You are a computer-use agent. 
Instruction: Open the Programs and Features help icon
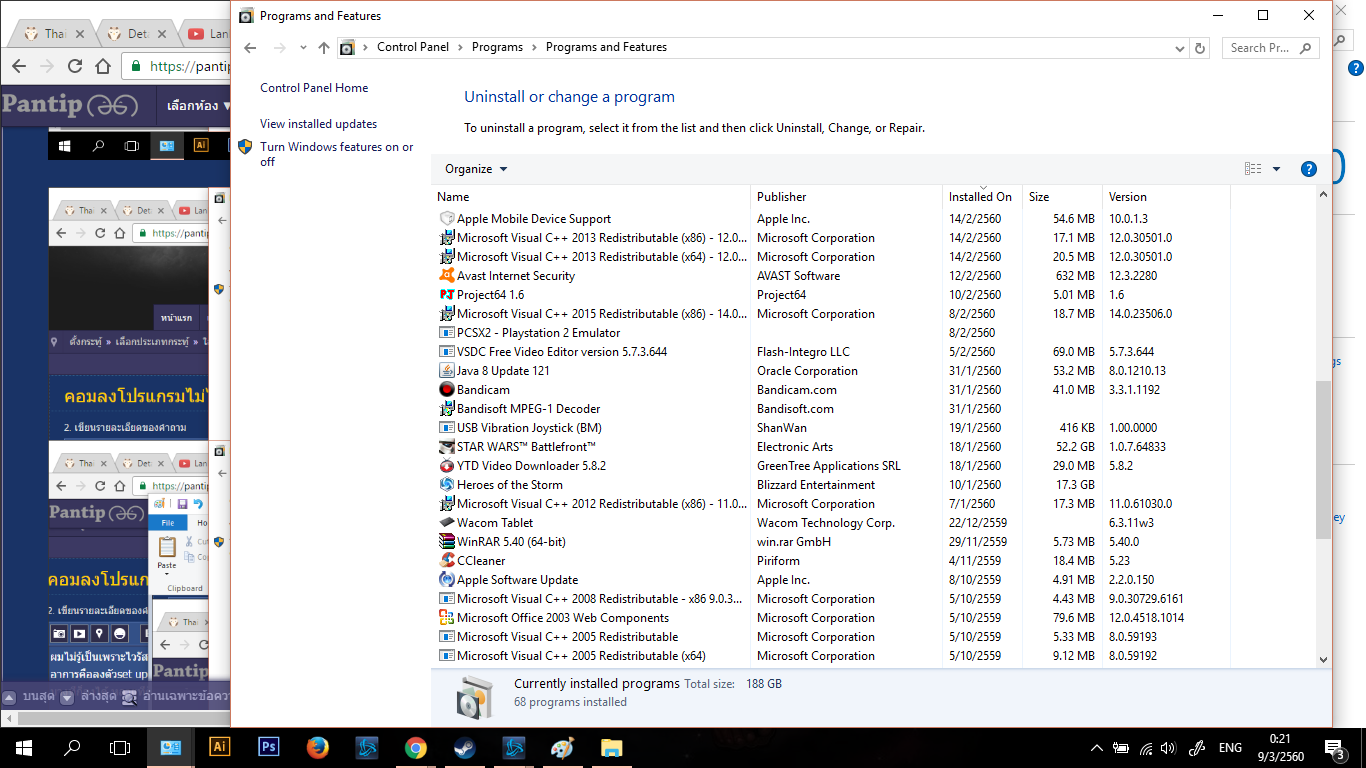pos(1308,169)
